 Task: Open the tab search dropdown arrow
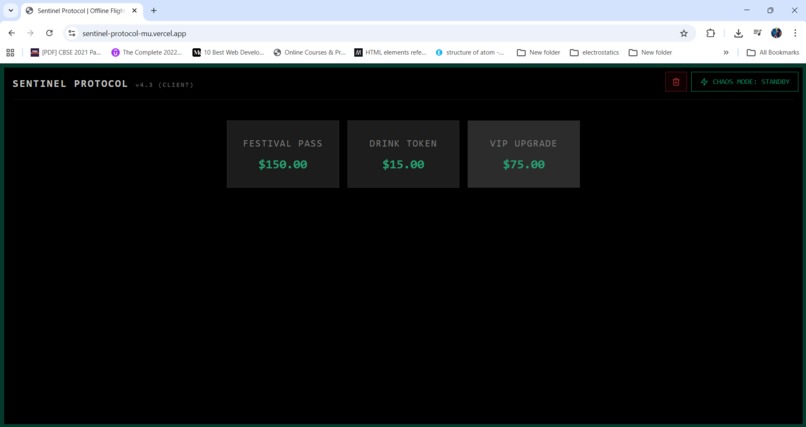tap(10, 10)
